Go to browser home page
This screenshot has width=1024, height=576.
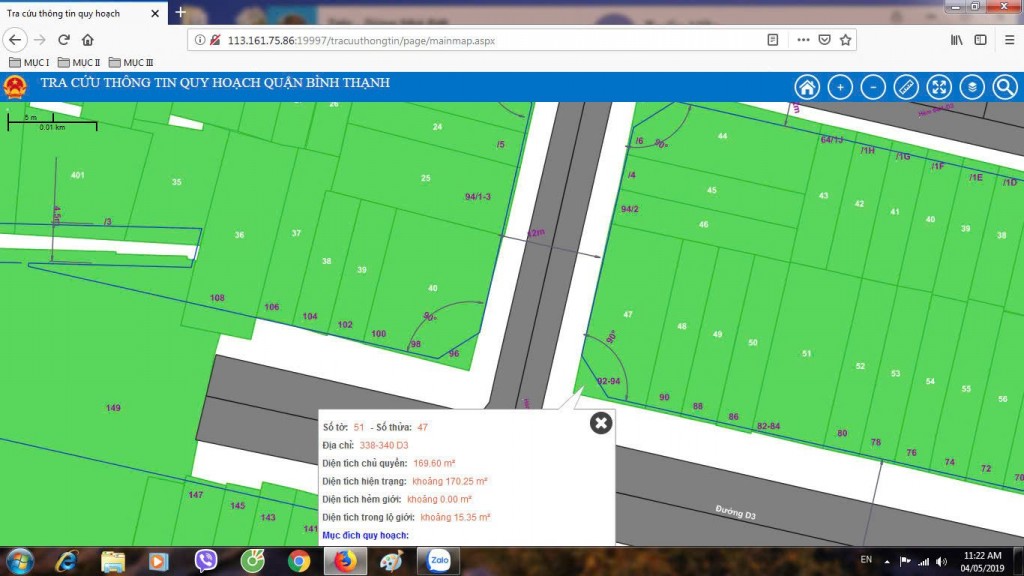click(x=88, y=40)
